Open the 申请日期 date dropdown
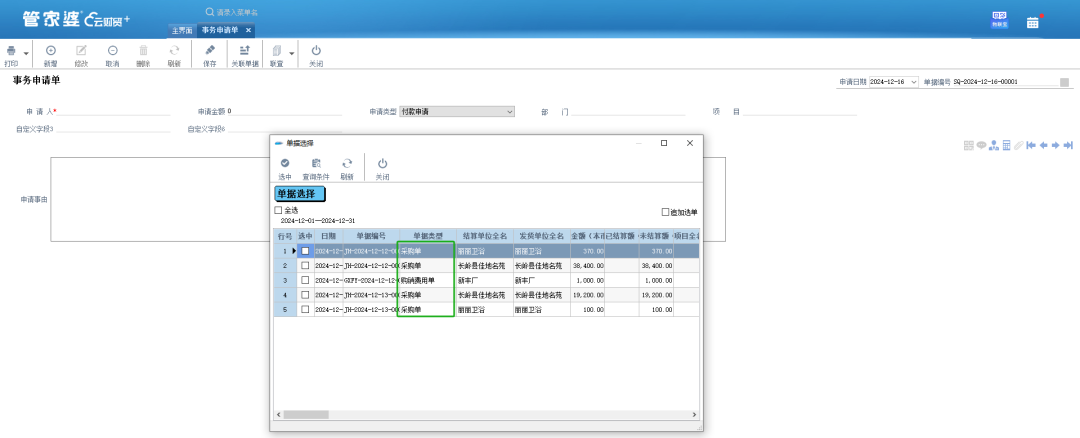The image size is (1080, 438). coord(913,82)
